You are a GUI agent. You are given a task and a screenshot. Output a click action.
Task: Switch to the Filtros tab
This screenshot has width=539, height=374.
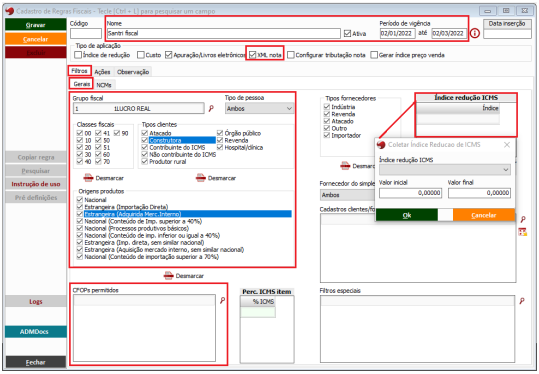79,71
